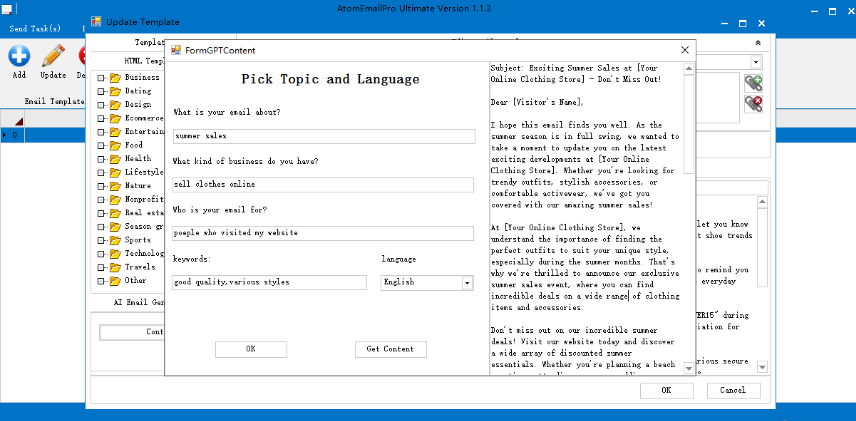Viewport: 856px width, 421px height.
Task: Click OK in the Update Template window
Action: (x=667, y=390)
